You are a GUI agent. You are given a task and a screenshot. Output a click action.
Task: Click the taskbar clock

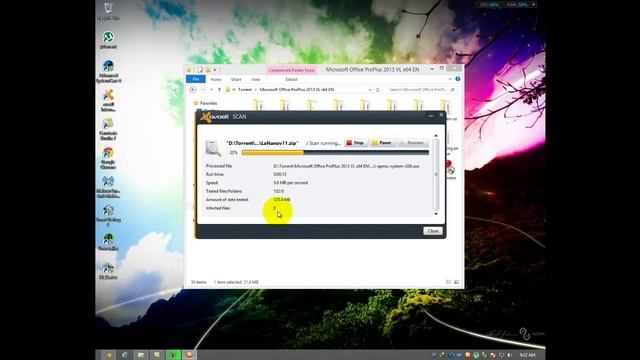(528, 355)
